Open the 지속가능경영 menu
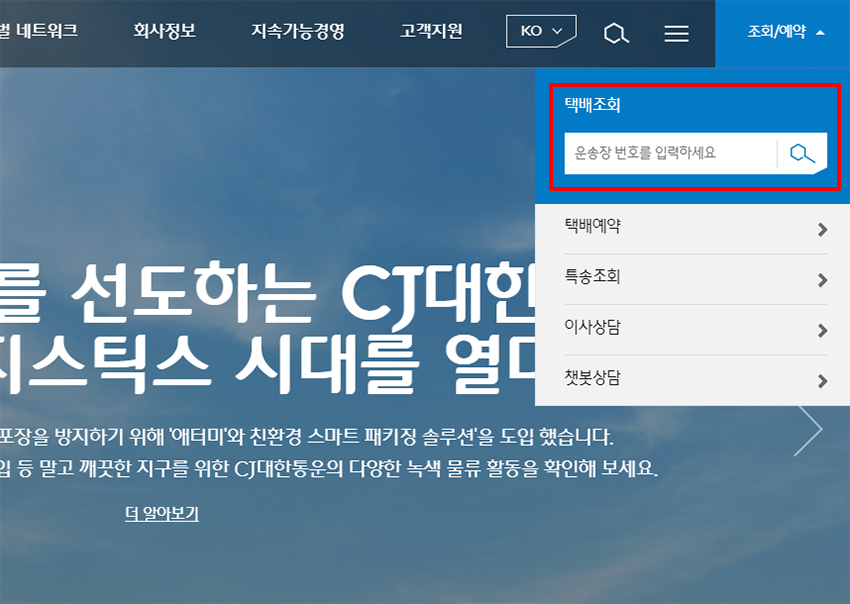Screen dimensions: 850x604 [298, 31]
